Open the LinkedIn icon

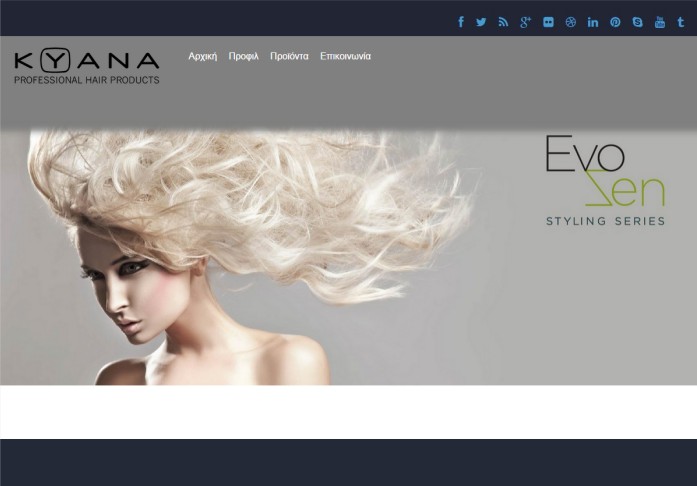pyautogui.click(x=593, y=22)
